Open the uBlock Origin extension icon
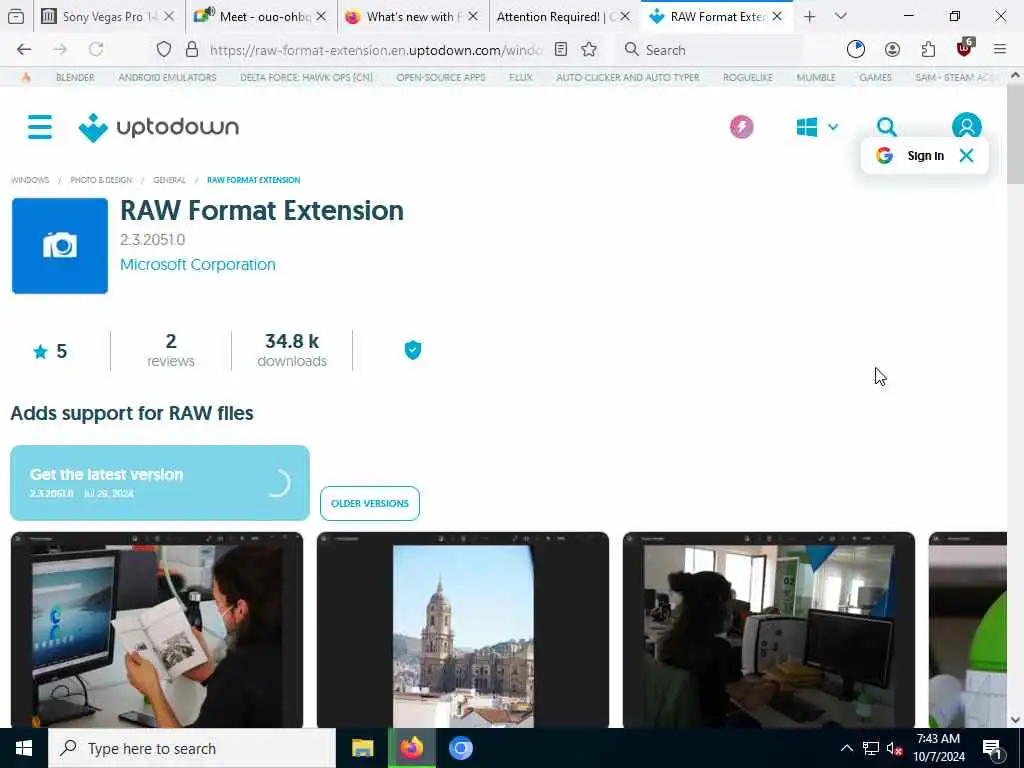This screenshot has height=768, width=1024. [965, 48]
